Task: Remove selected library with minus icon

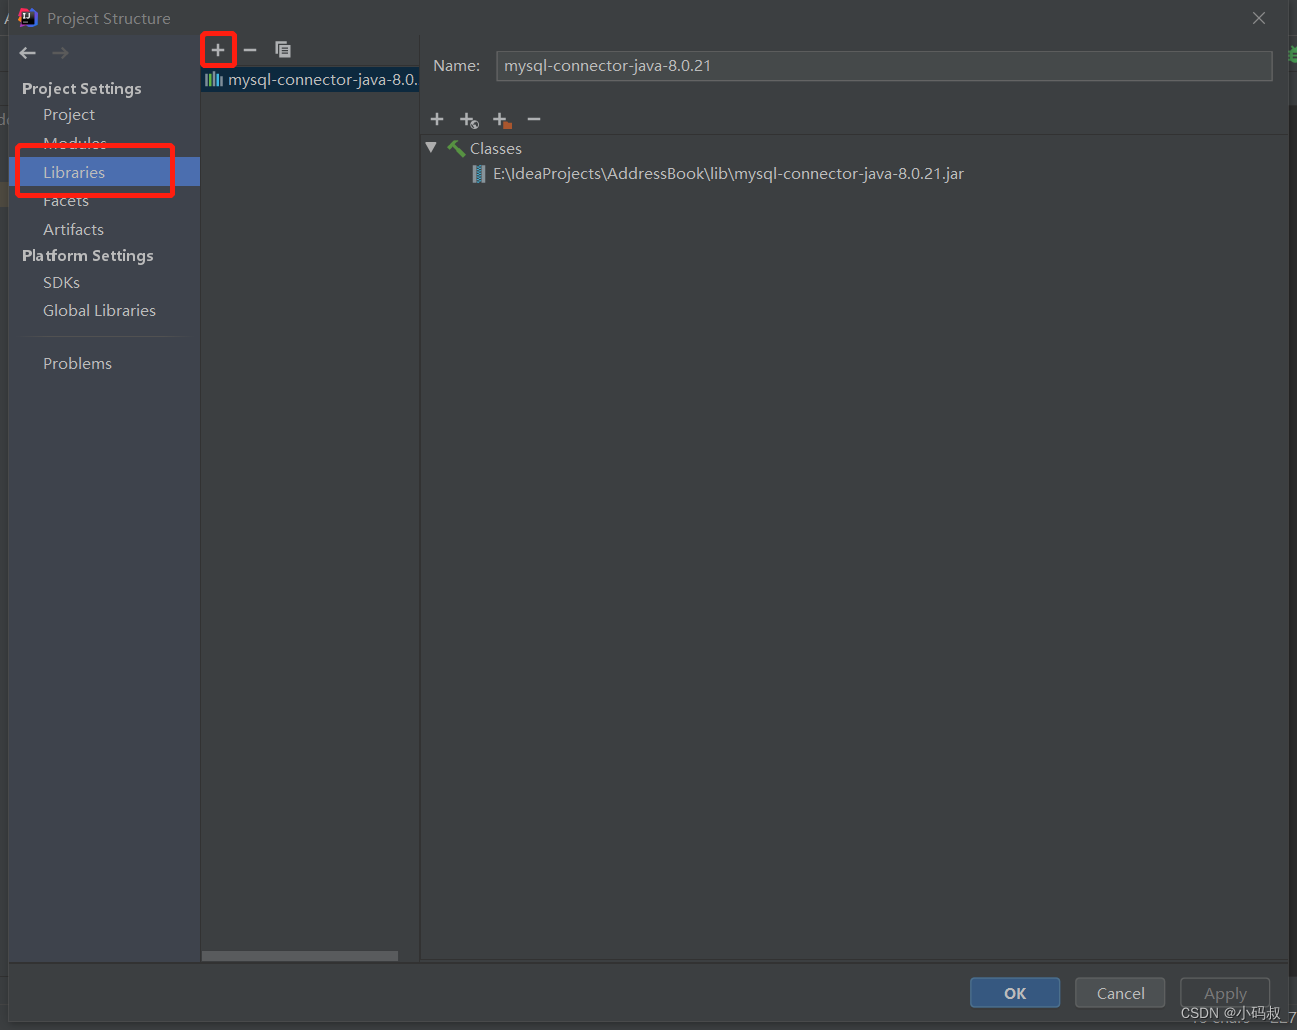Action: coord(250,49)
